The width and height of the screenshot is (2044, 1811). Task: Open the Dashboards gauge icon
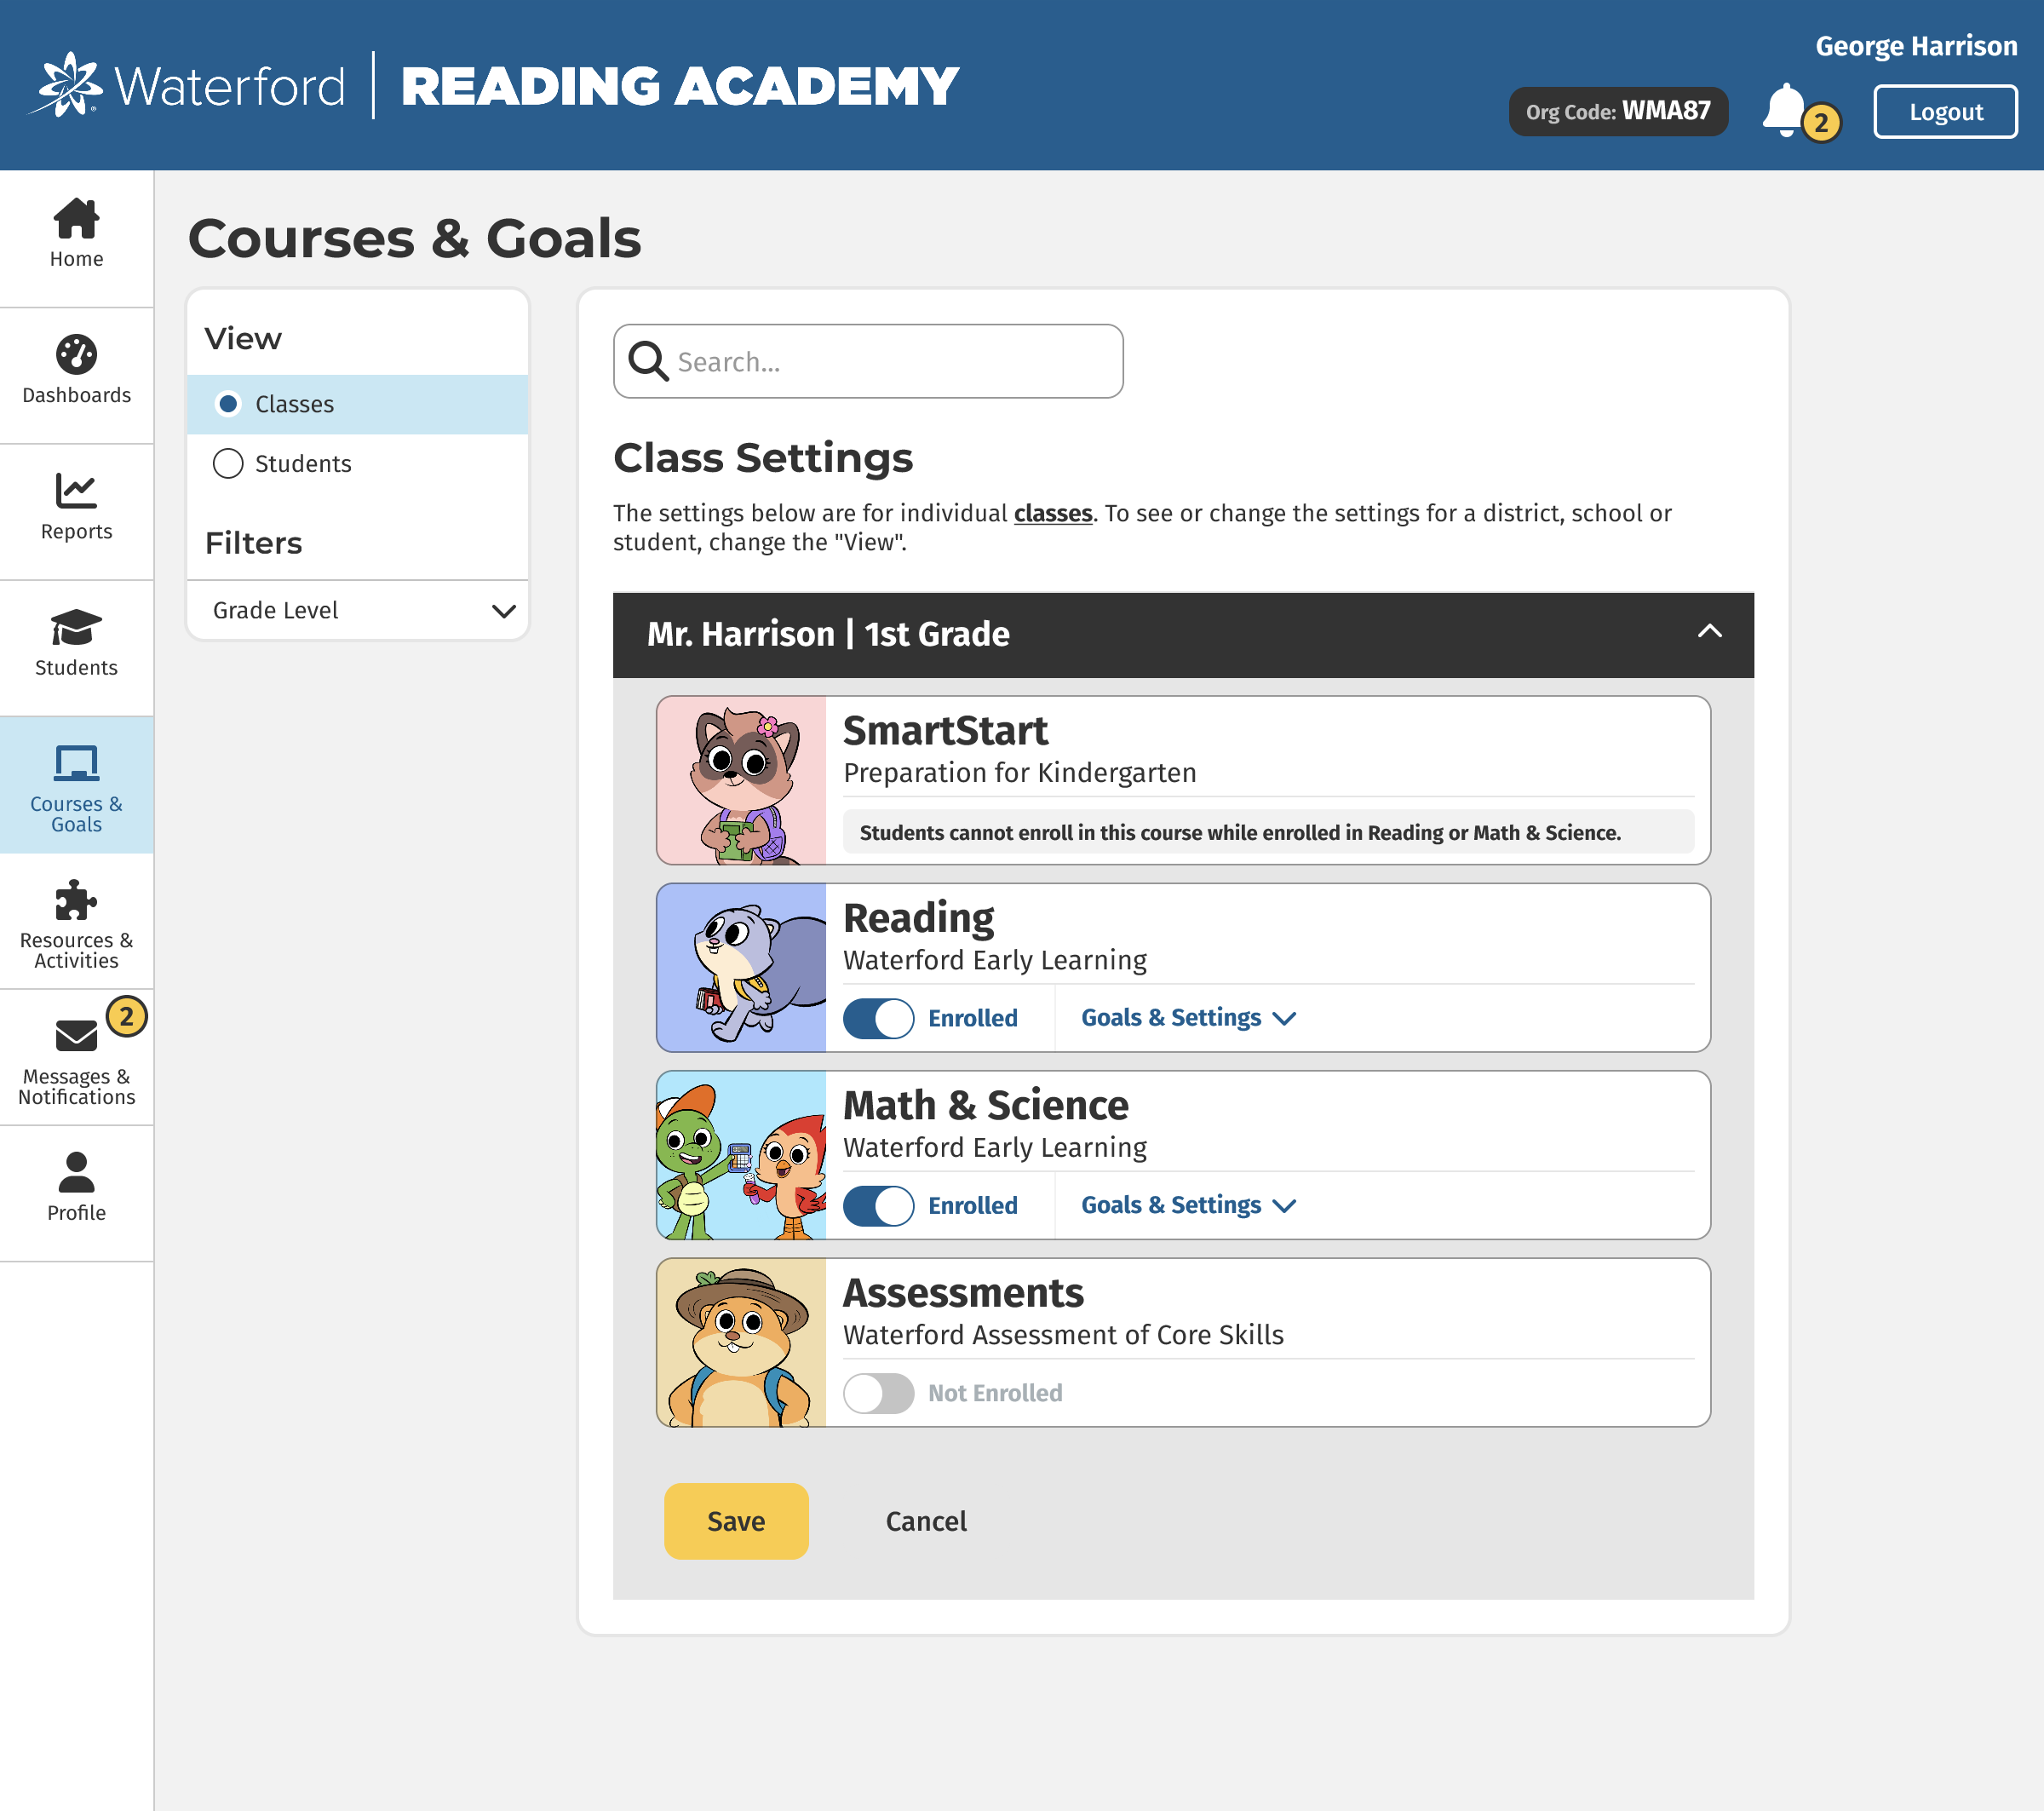coord(76,354)
